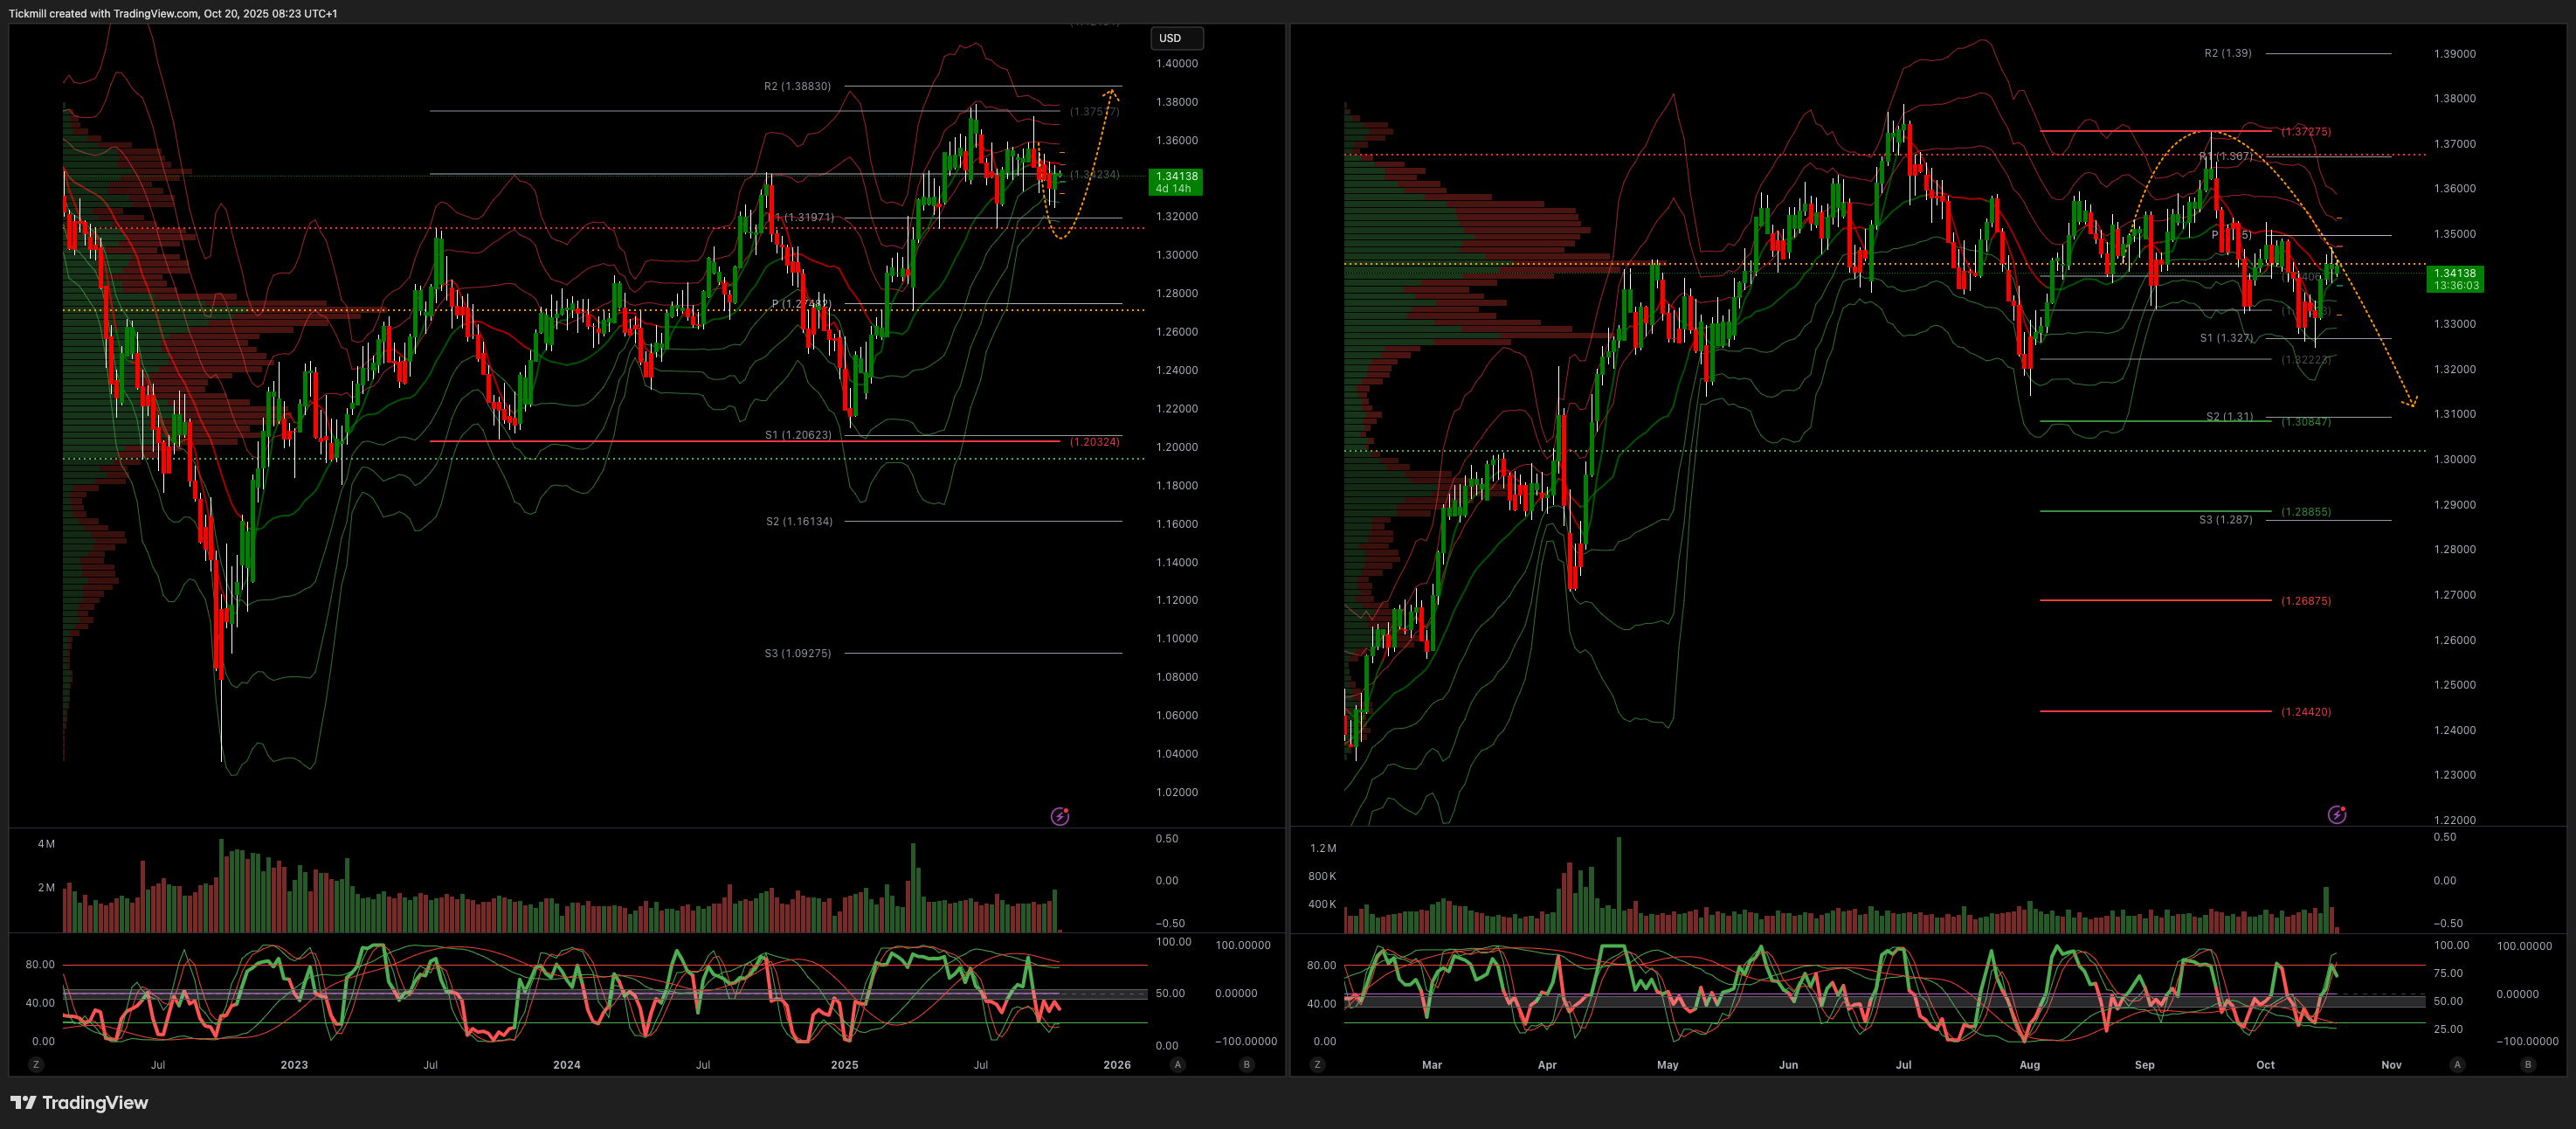Click the 2025 label on left time axis
This screenshot has height=1129, width=2576.
click(x=844, y=1064)
